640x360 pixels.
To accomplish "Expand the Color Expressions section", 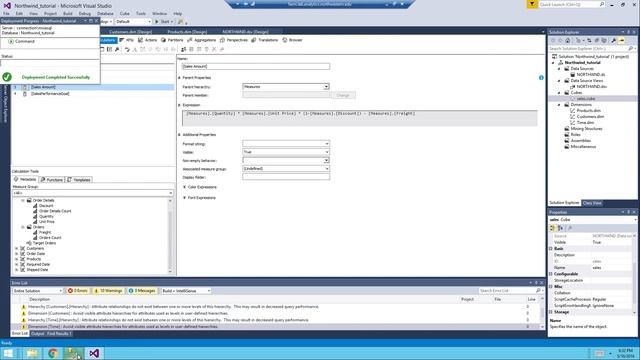I will point(184,187).
